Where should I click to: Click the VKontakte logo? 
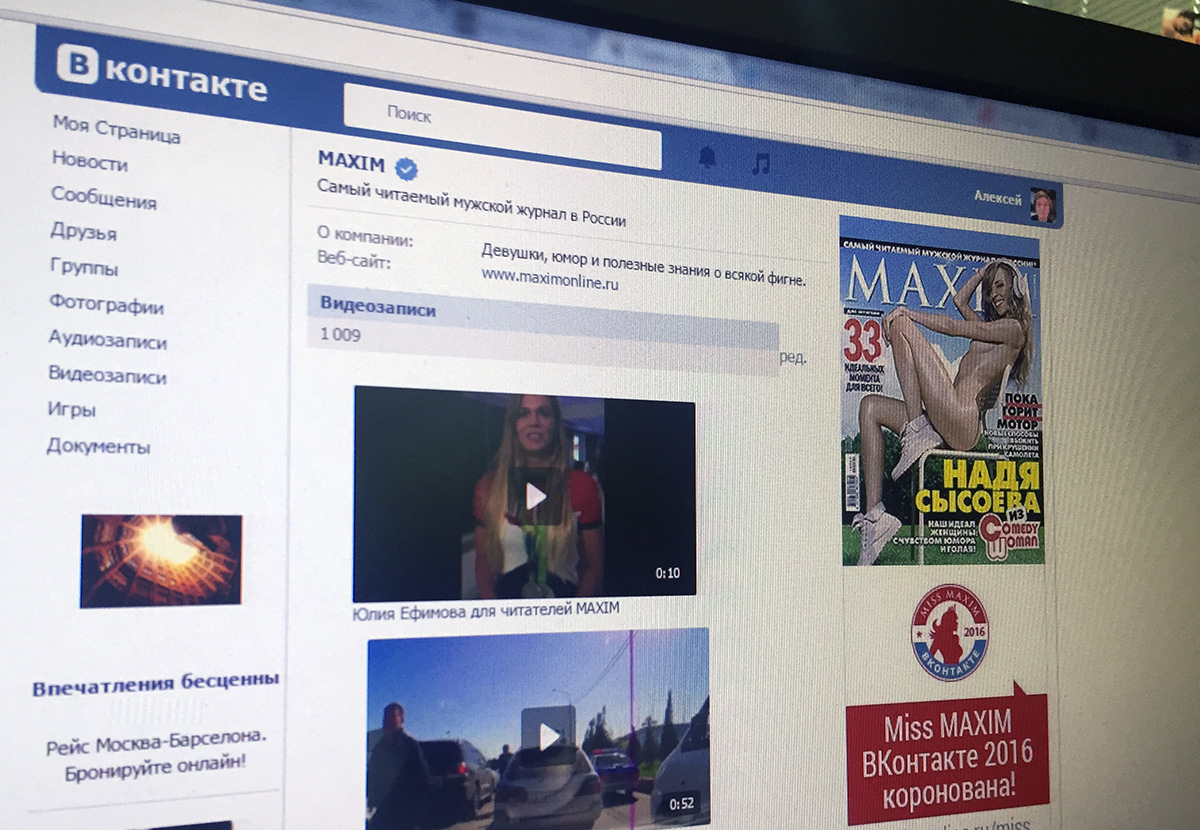coord(162,76)
